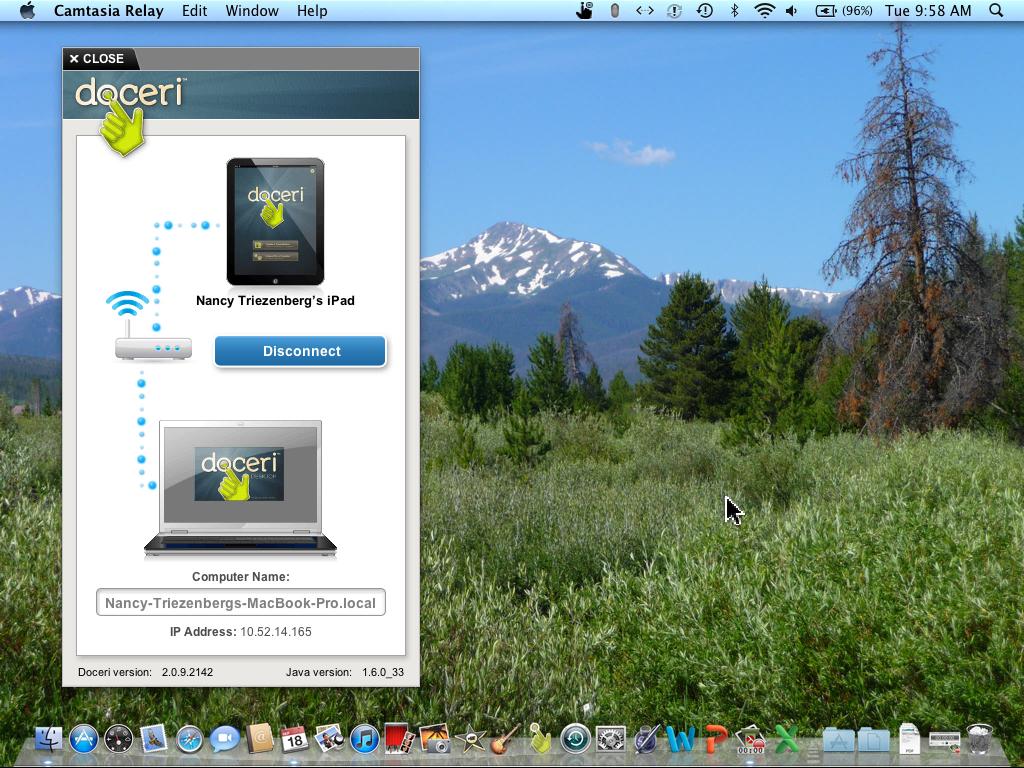1024x768 pixels.
Task: Click the sync alert status icon
Action: pyautogui.click(x=675, y=10)
